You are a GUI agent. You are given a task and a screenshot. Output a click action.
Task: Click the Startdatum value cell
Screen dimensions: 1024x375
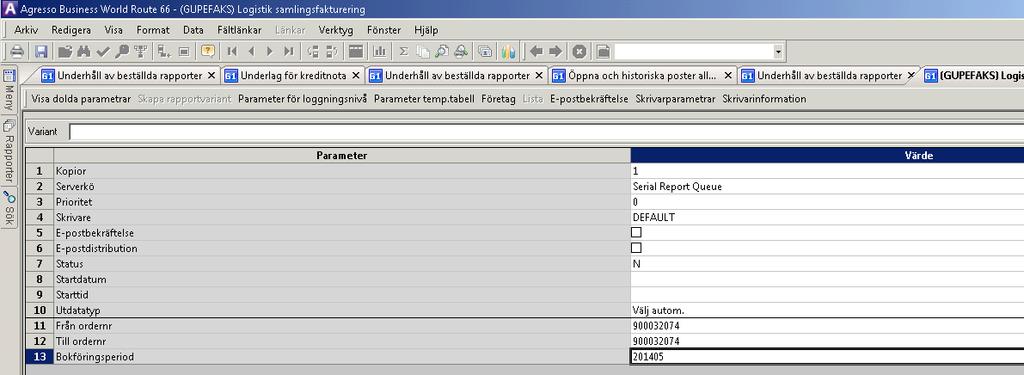(827, 279)
